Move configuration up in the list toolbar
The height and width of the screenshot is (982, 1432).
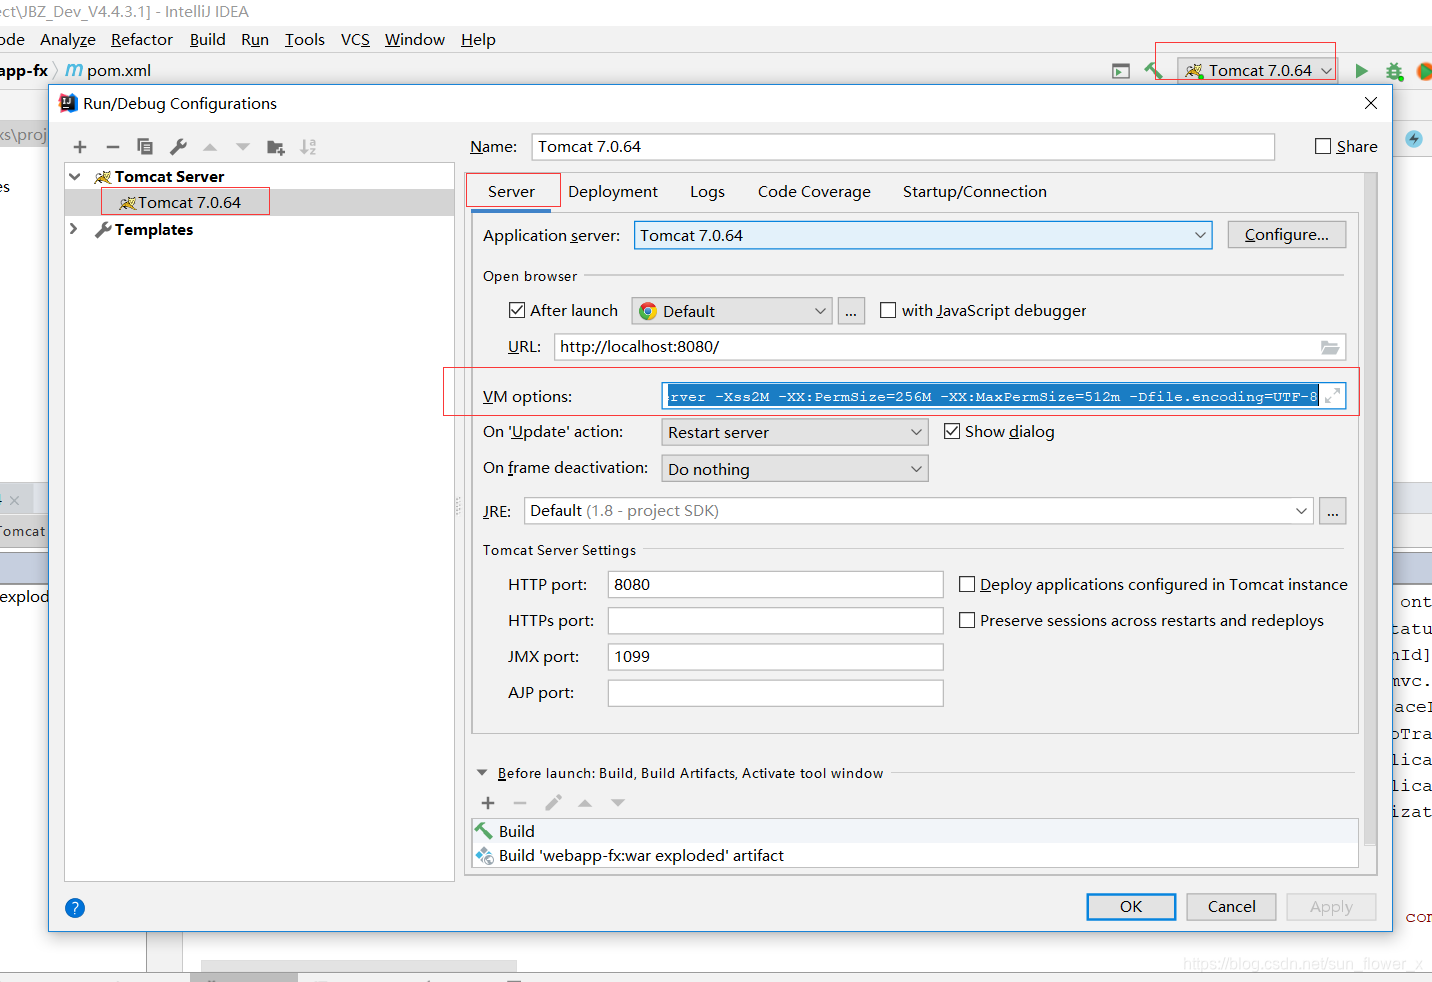(x=210, y=147)
